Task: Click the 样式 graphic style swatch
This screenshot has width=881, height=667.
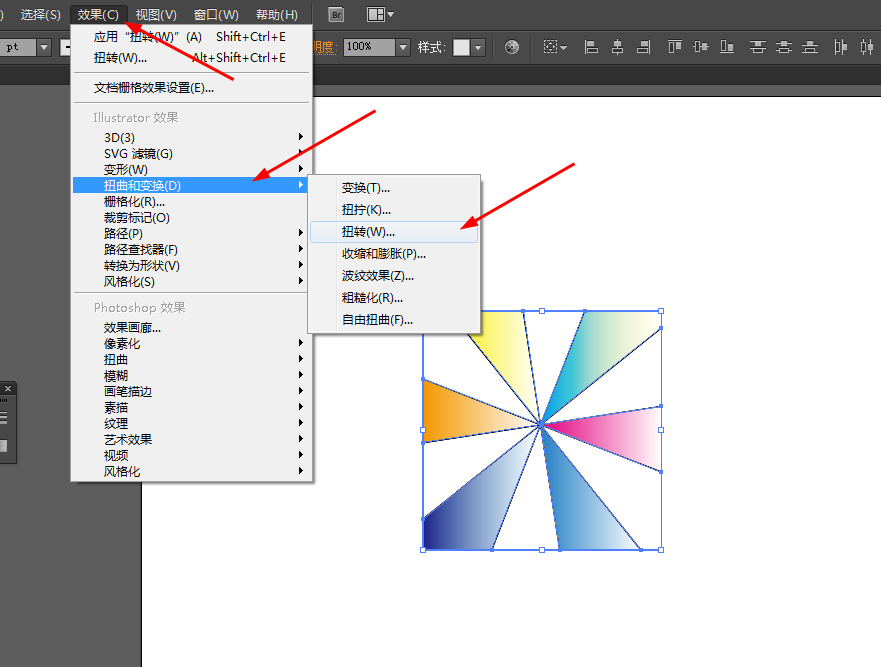Action: coord(461,47)
